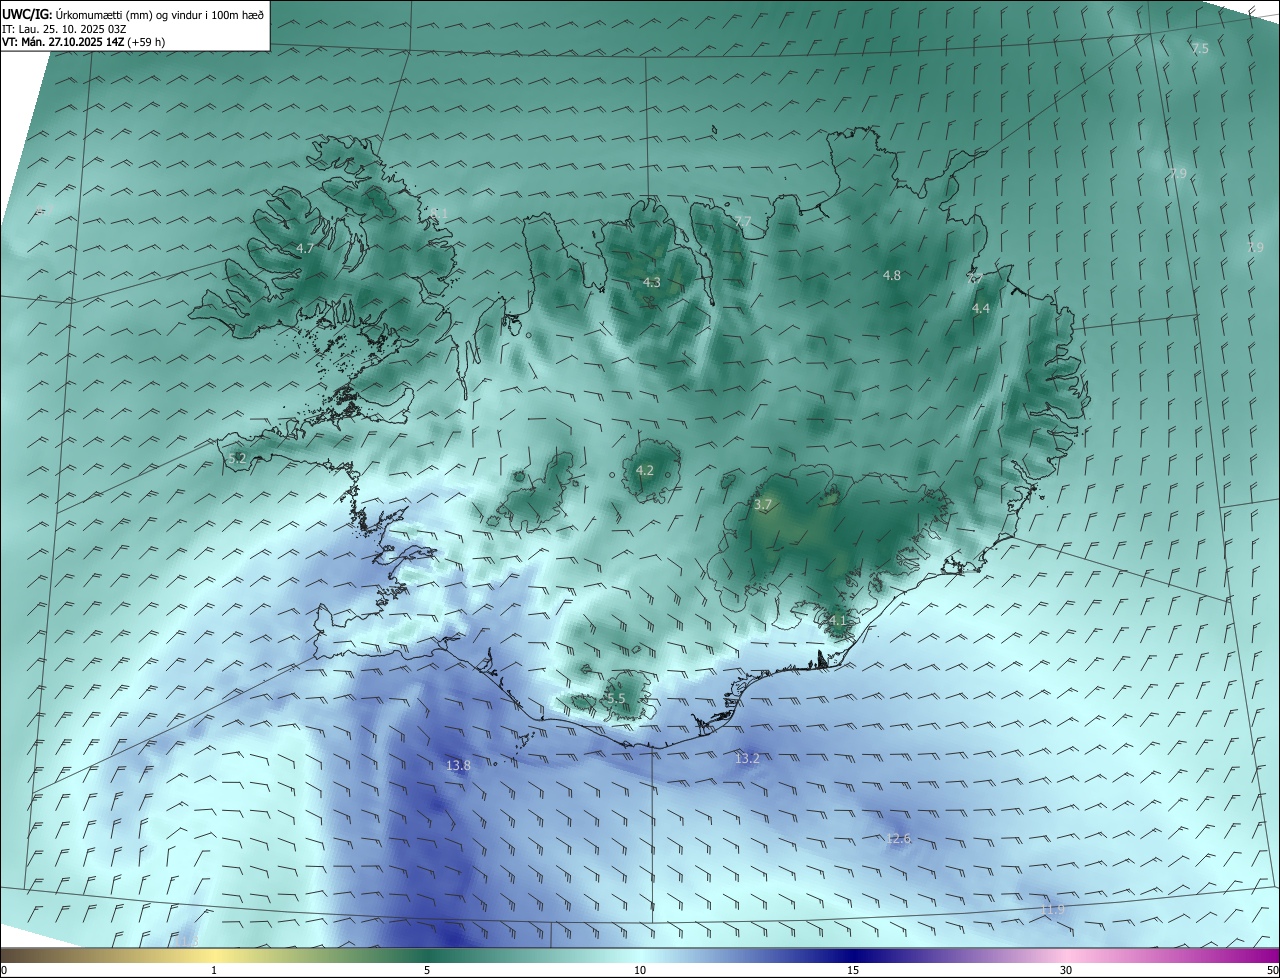Click the 4.7 value over the Westfjords
This screenshot has height=978, width=1280.
click(x=305, y=248)
